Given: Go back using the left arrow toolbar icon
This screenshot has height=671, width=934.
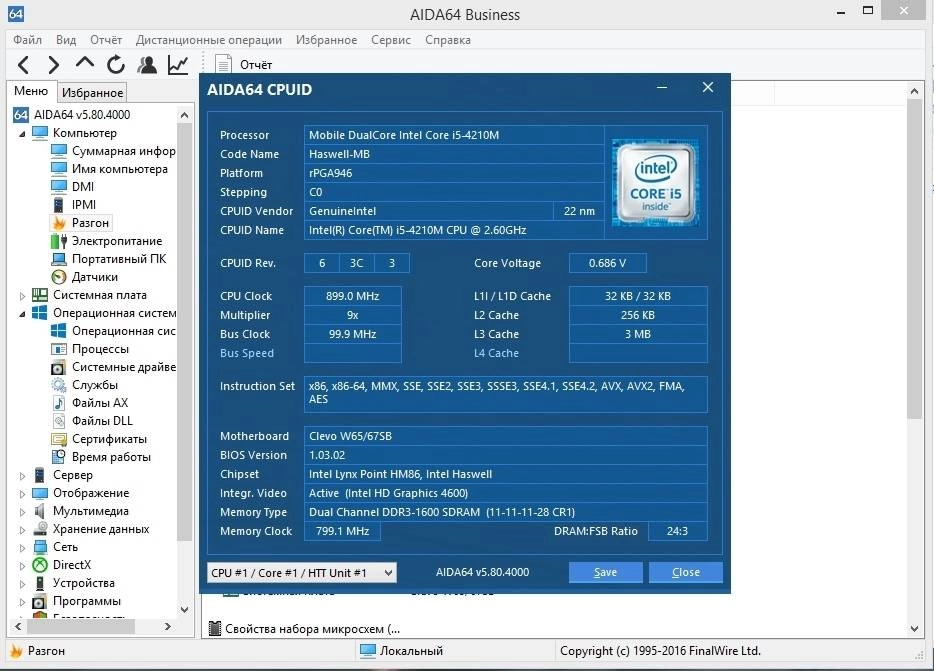Looking at the screenshot, I should coord(23,64).
